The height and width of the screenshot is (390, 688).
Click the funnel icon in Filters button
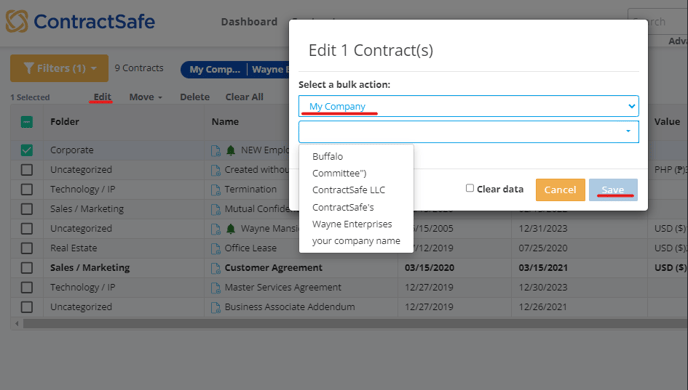pos(29,68)
